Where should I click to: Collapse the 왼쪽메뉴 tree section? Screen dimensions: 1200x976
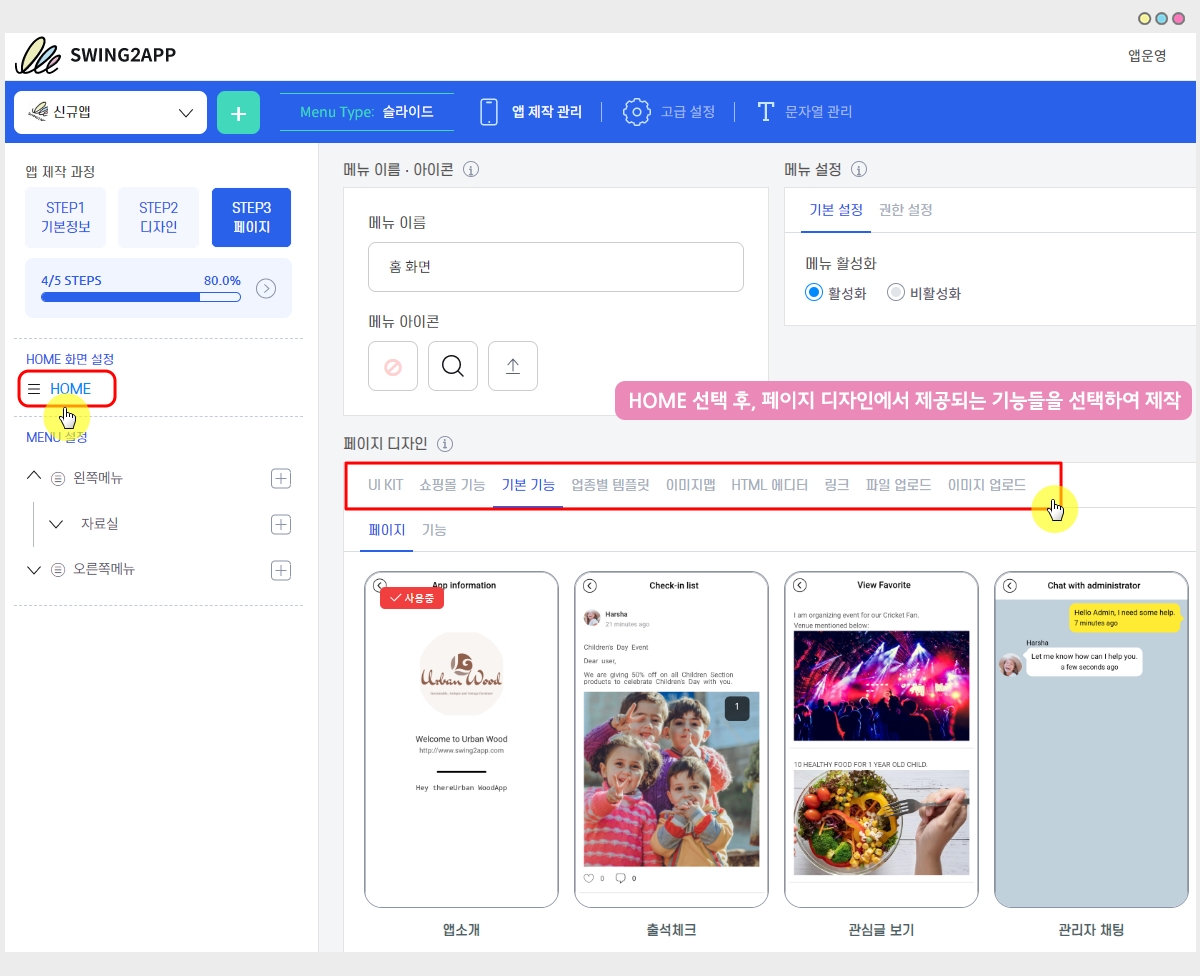[x=34, y=478]
